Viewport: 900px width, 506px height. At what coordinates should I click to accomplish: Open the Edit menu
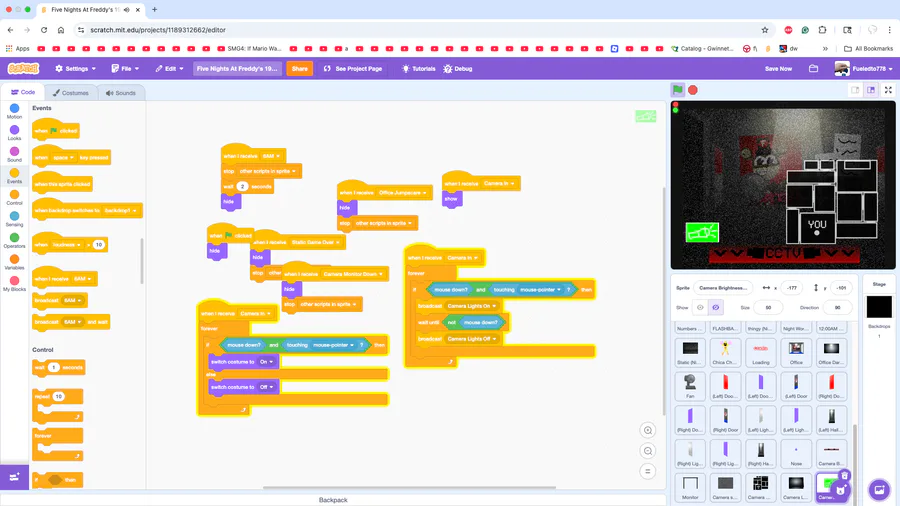(x=169, y=68)
